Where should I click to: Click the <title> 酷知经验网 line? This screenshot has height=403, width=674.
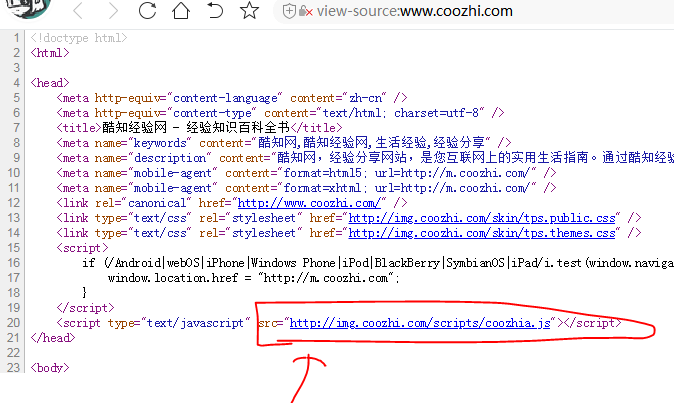point(199,128)
